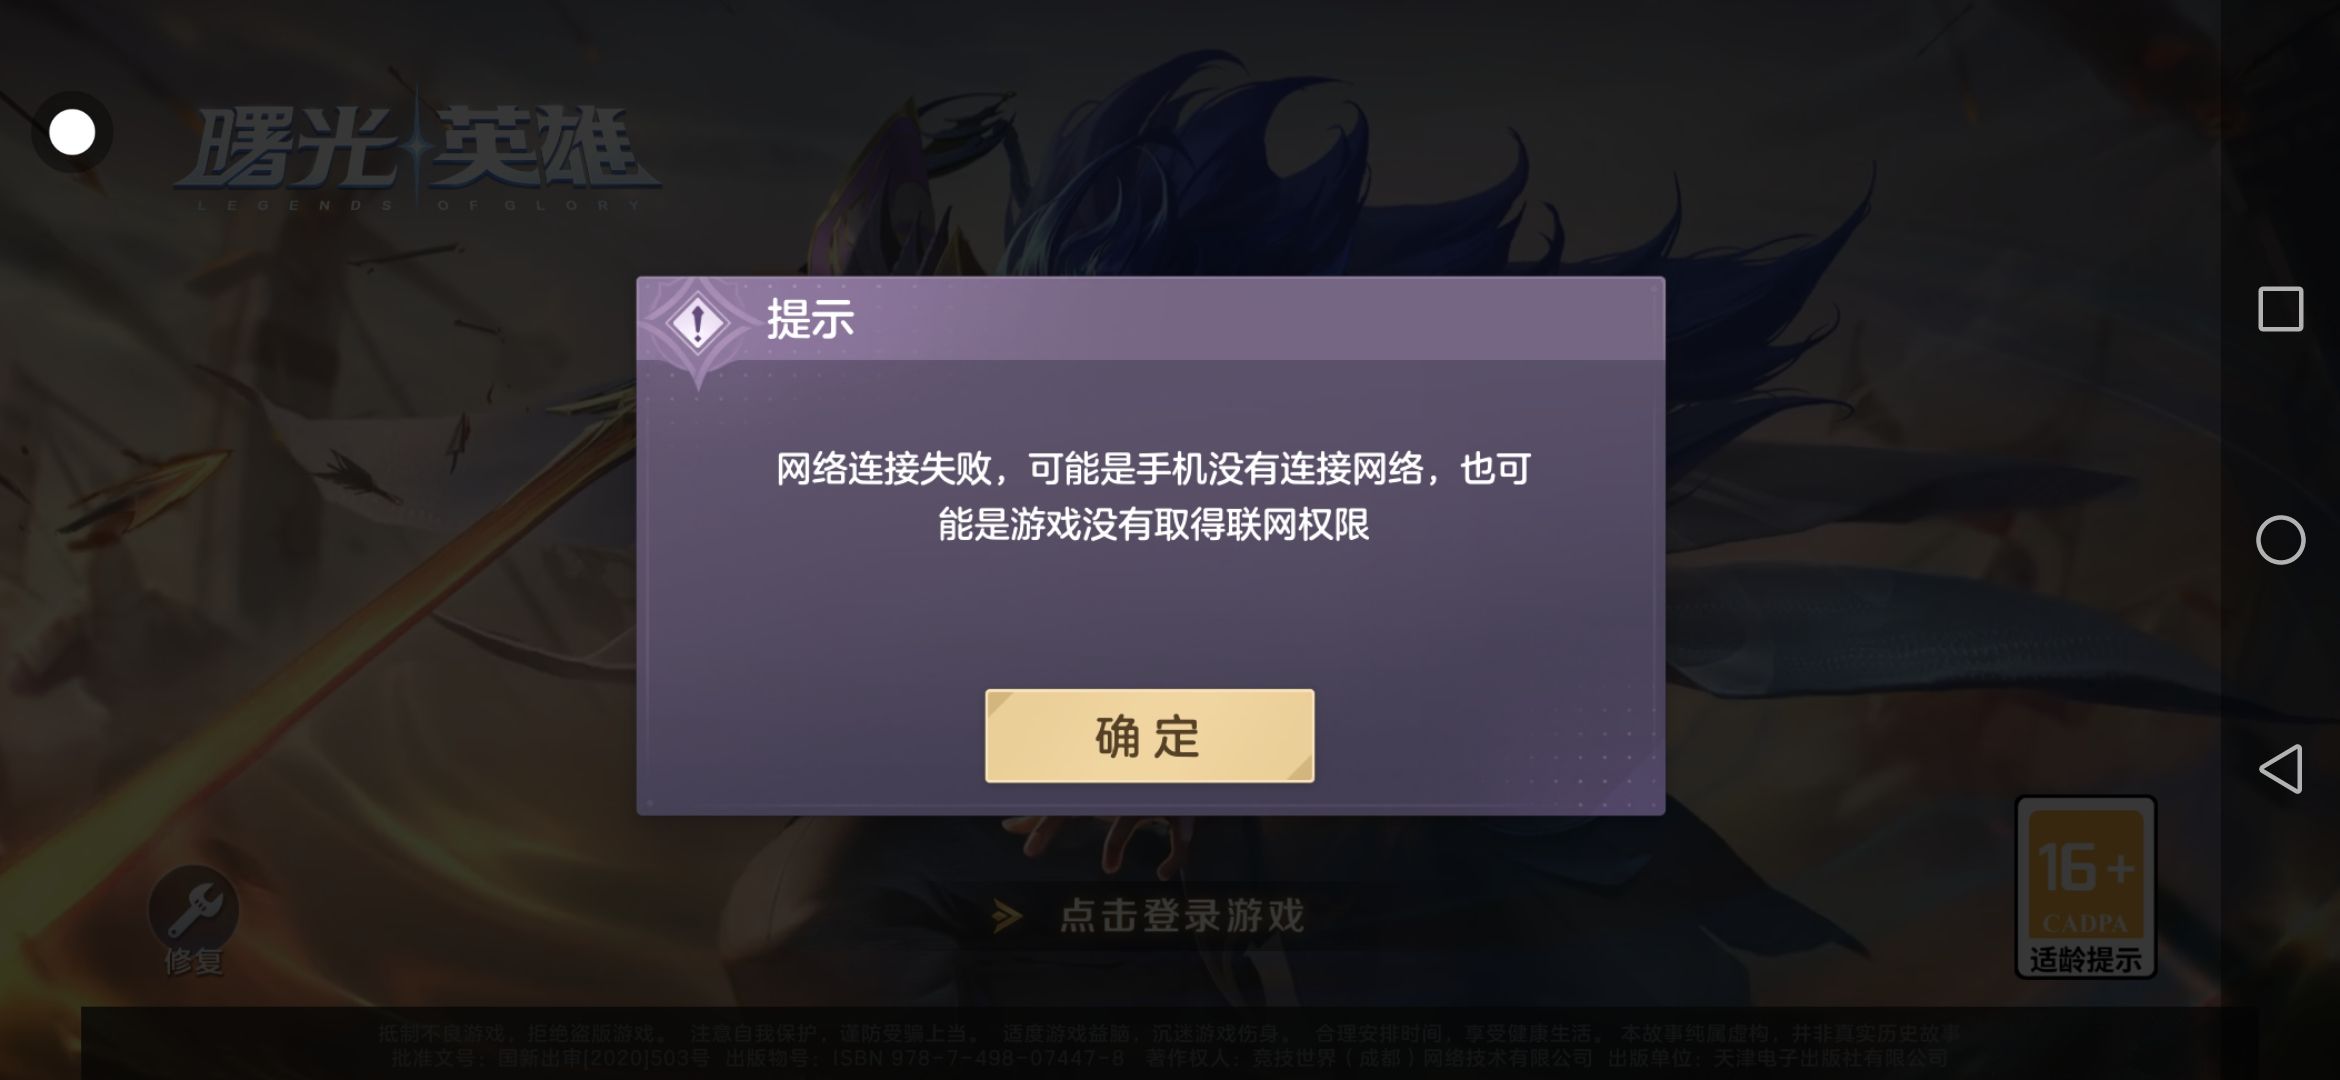Screen dimensions: 2340x1080
Task: Tap the arrow icon beside 点击登录游戏
Action: [x=1007, y=916]
